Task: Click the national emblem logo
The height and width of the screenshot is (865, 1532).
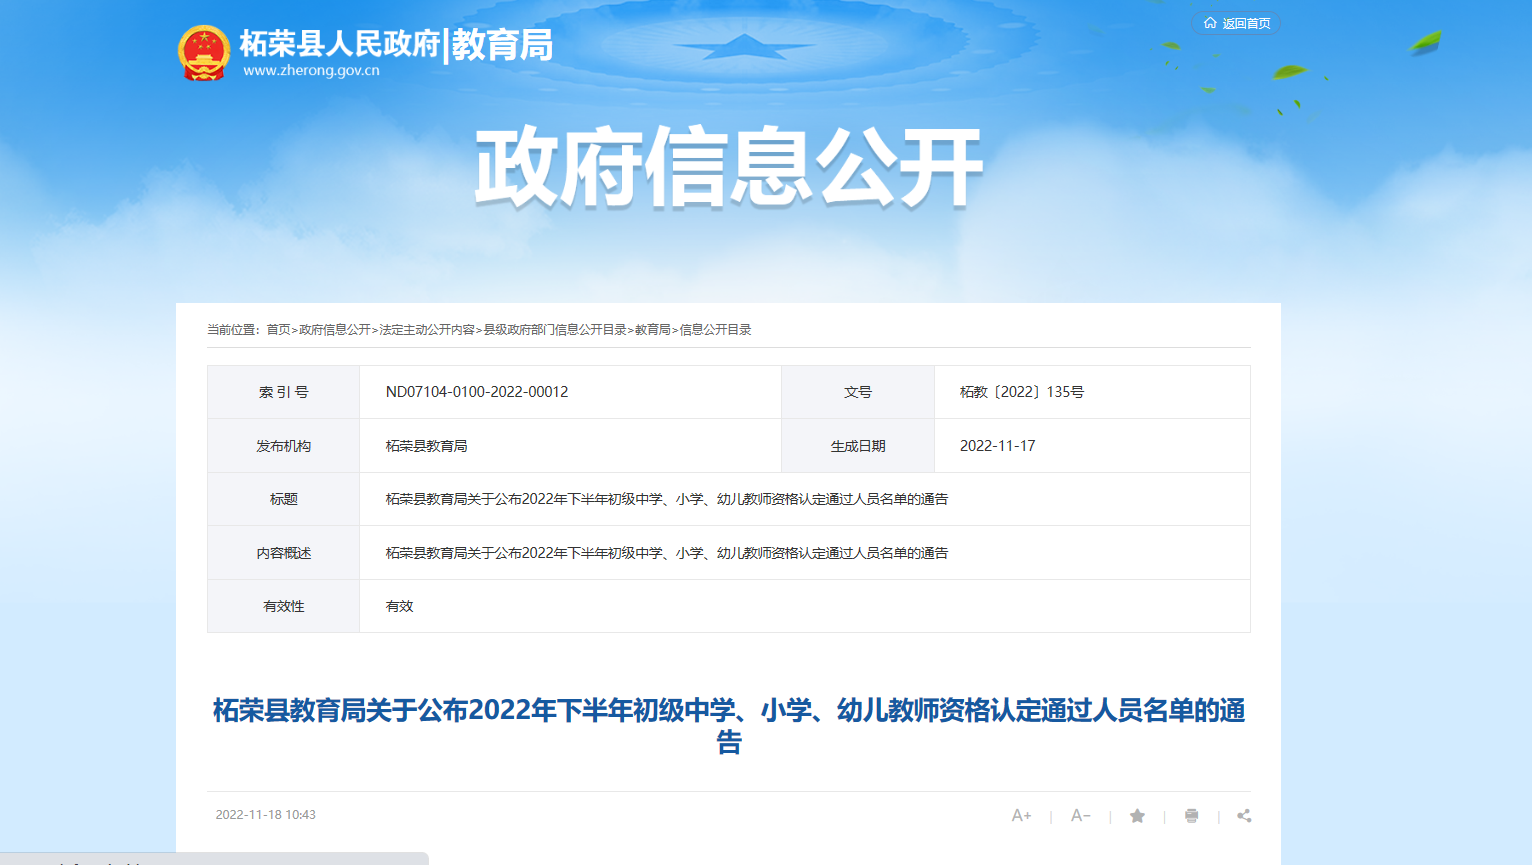Action: [x=204, y=53]
